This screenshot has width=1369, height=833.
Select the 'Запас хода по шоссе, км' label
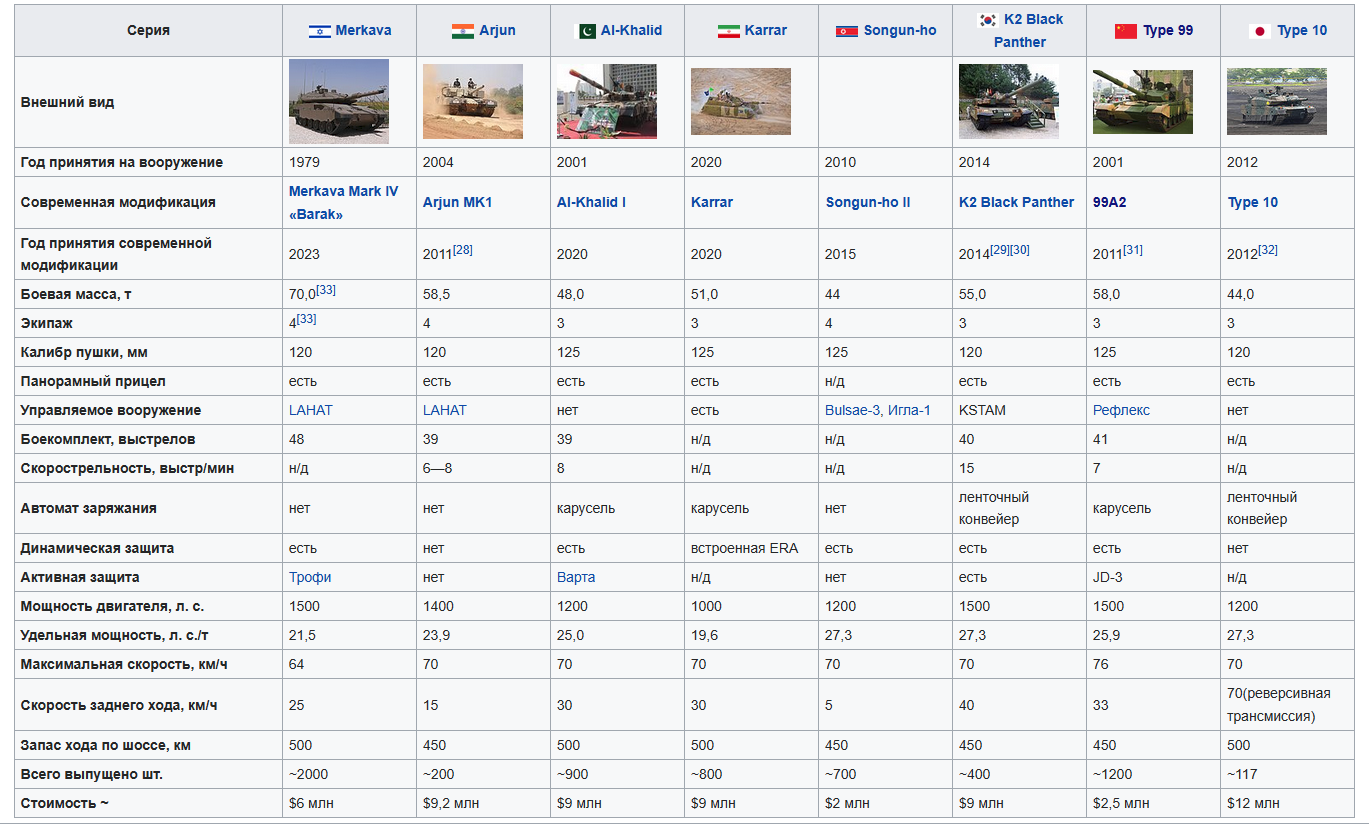(x=148, y=745)
